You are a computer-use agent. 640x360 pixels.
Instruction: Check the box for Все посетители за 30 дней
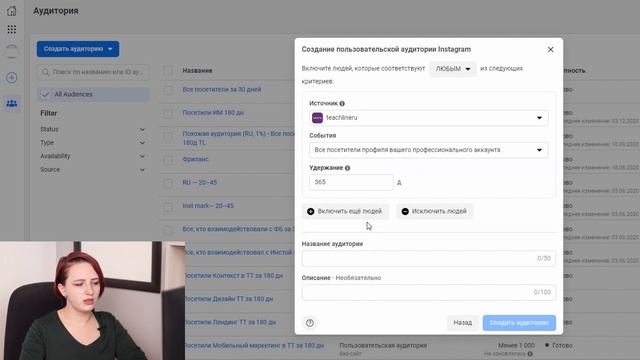tap(168, 90)
